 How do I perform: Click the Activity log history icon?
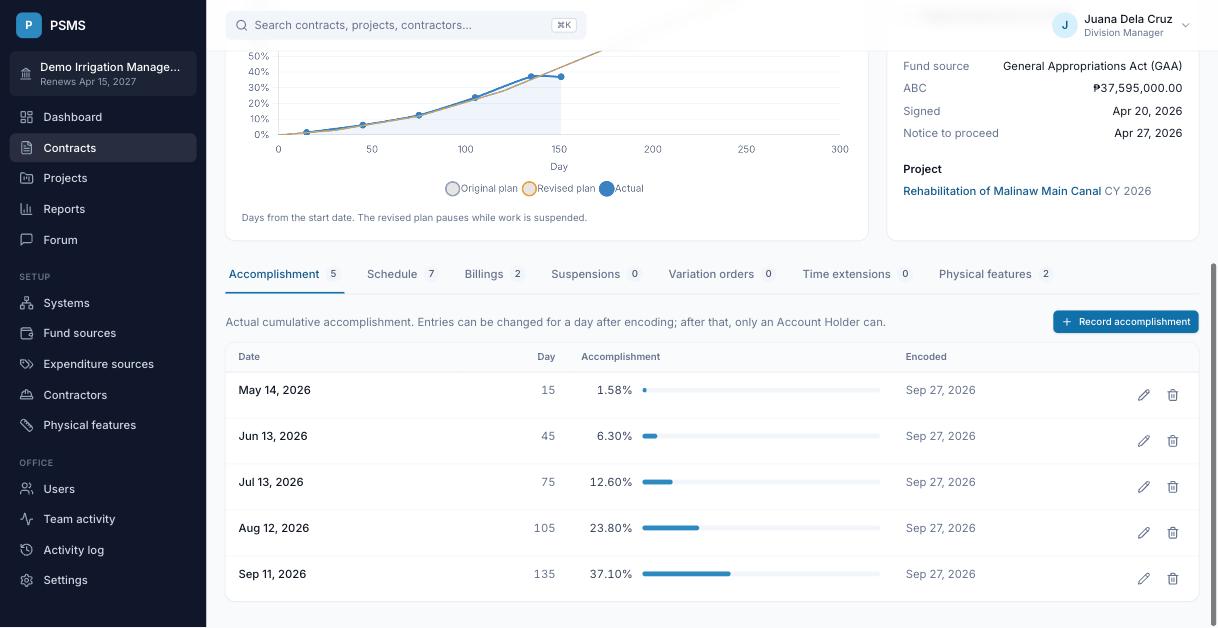click(x=26, y=550)
